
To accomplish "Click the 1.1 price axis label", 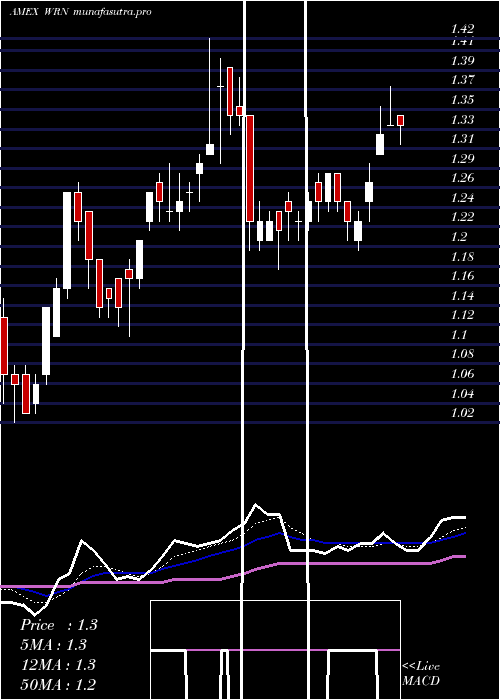I will 459,334.
